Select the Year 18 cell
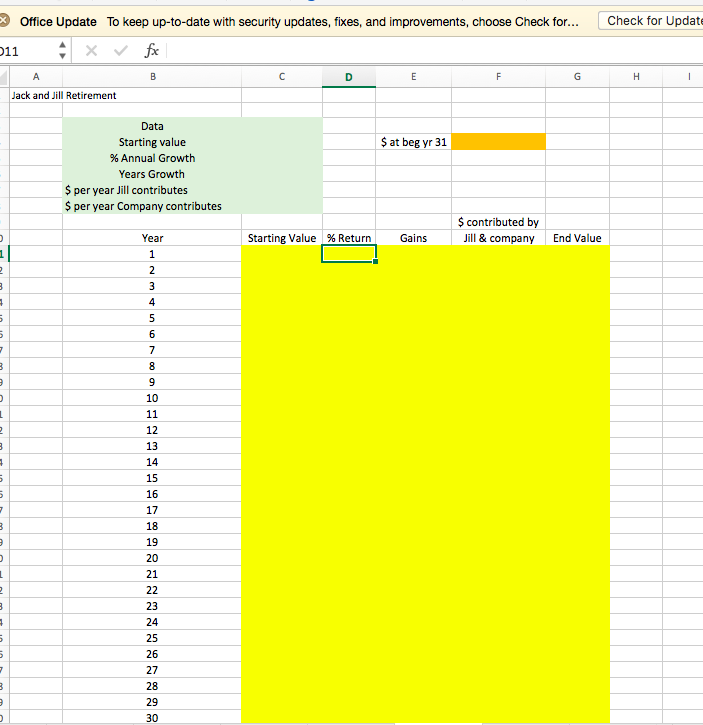 152,526
